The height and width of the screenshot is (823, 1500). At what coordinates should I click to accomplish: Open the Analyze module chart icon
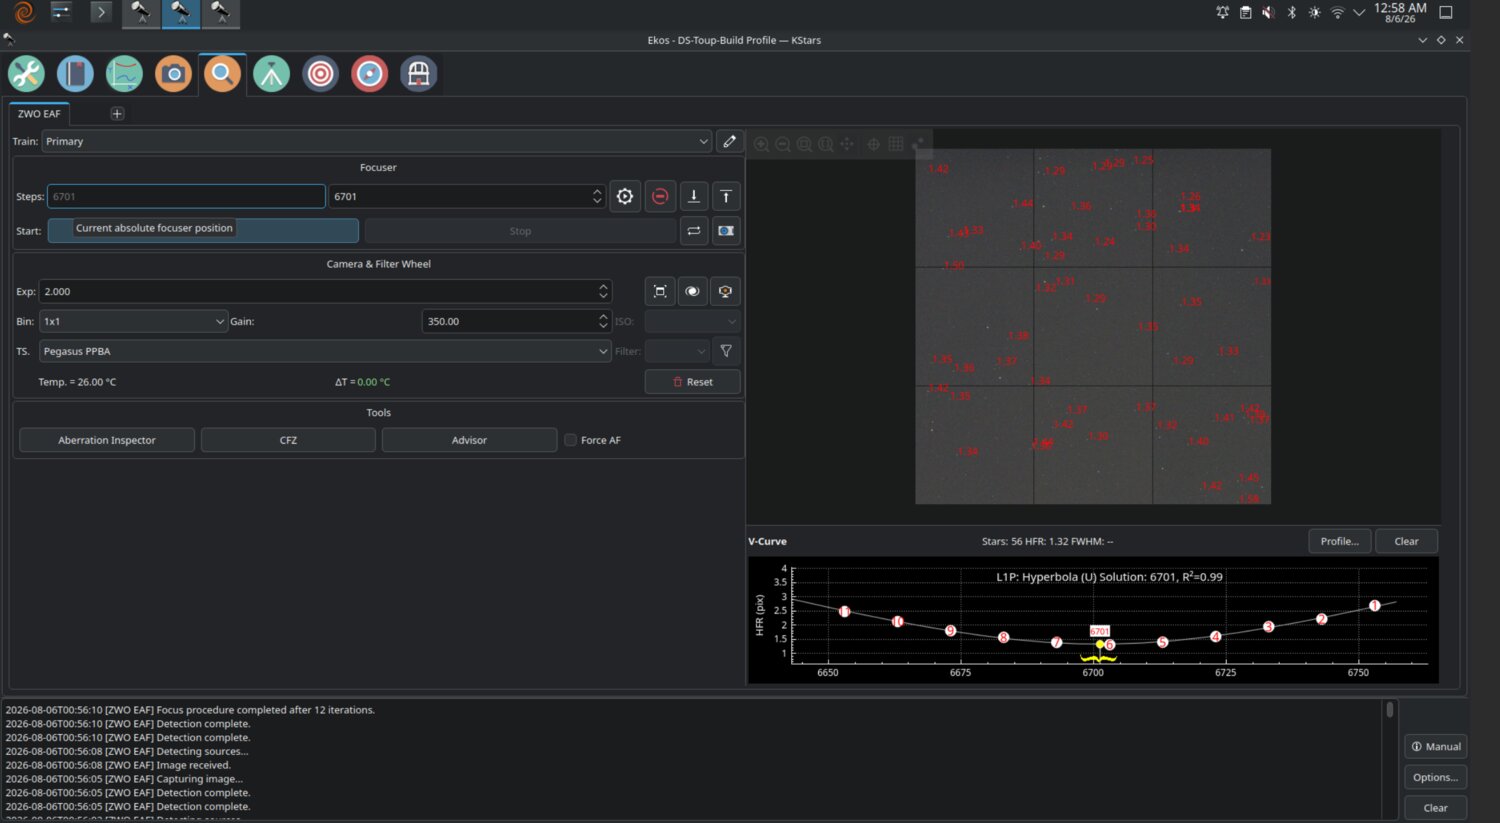(124, 74)
